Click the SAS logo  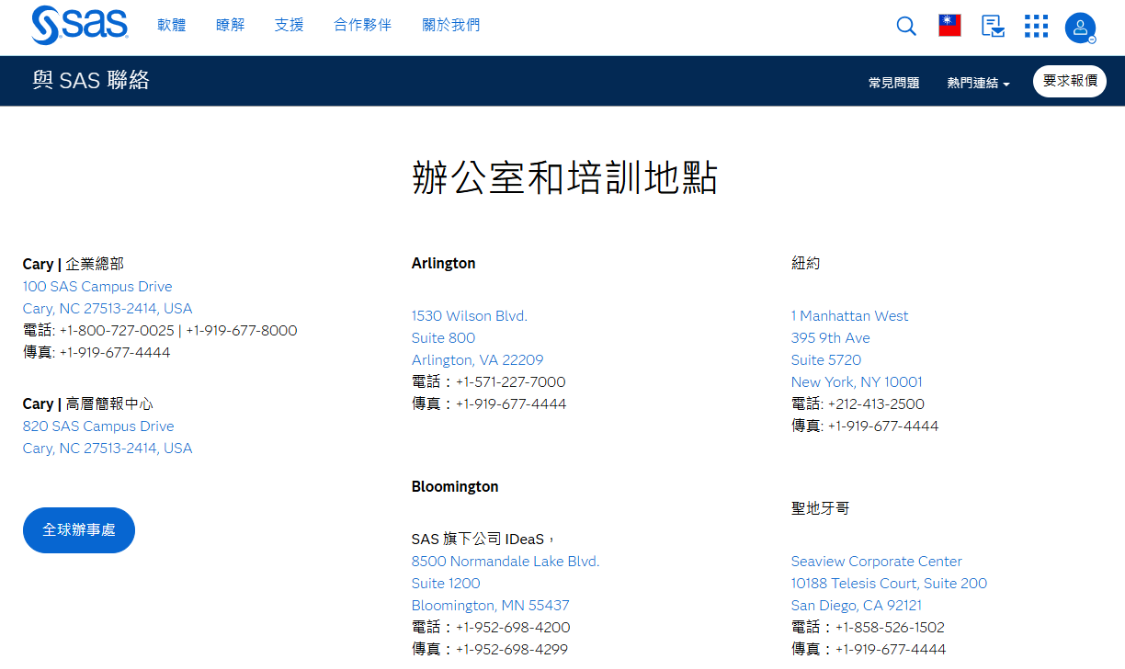[79, 26]
